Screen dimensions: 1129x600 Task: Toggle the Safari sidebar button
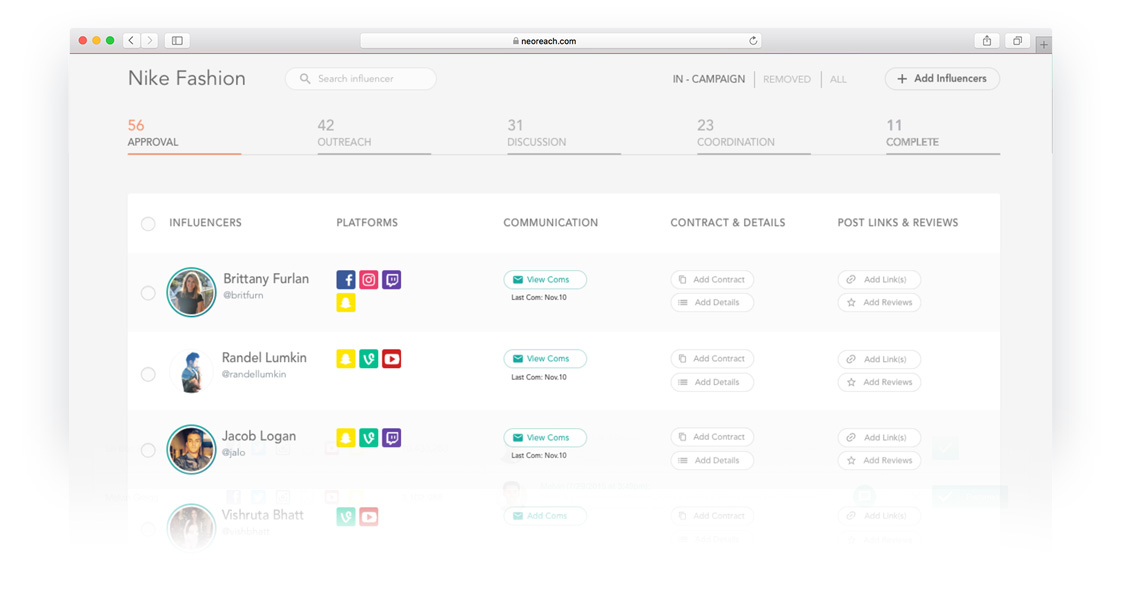coord(177,41)
